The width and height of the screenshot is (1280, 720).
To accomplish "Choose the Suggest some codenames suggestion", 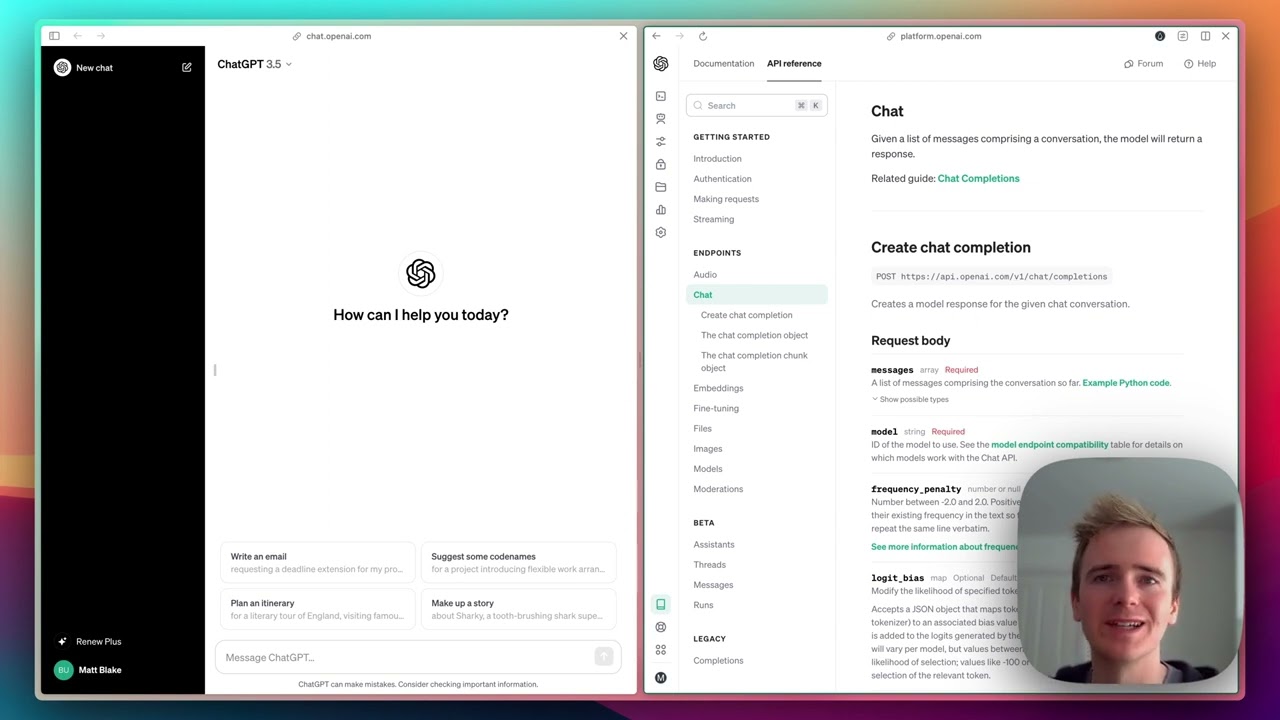I will [518, 563].
